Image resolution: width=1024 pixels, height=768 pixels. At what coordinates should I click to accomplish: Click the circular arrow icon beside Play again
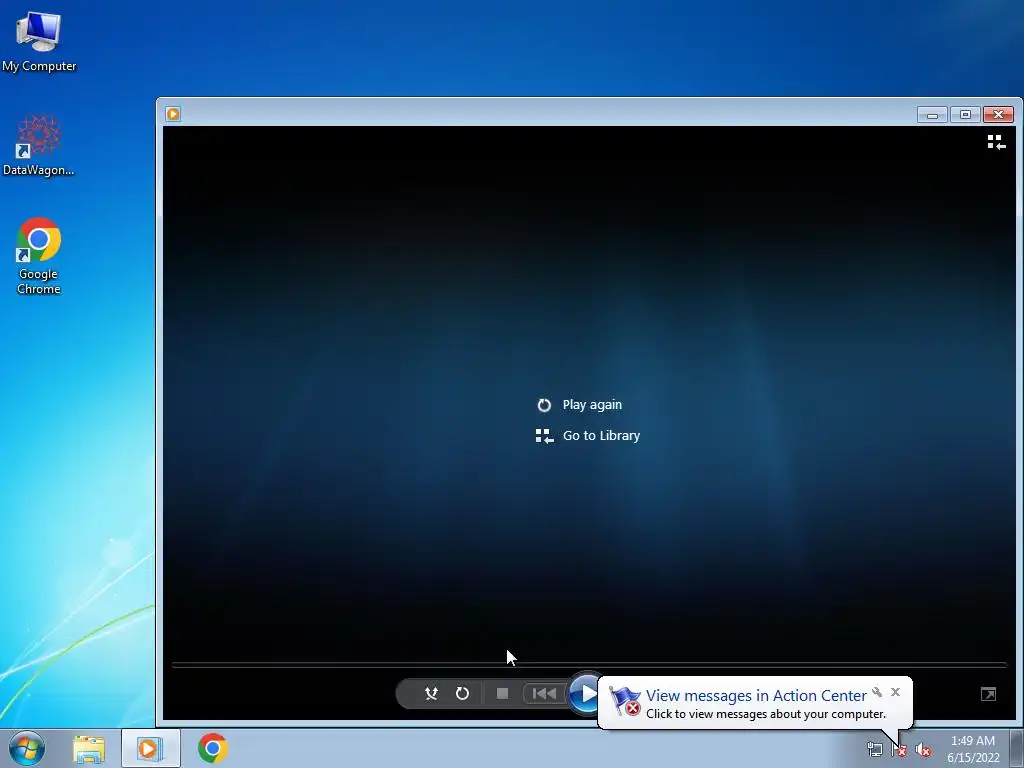tap(544, 406)
